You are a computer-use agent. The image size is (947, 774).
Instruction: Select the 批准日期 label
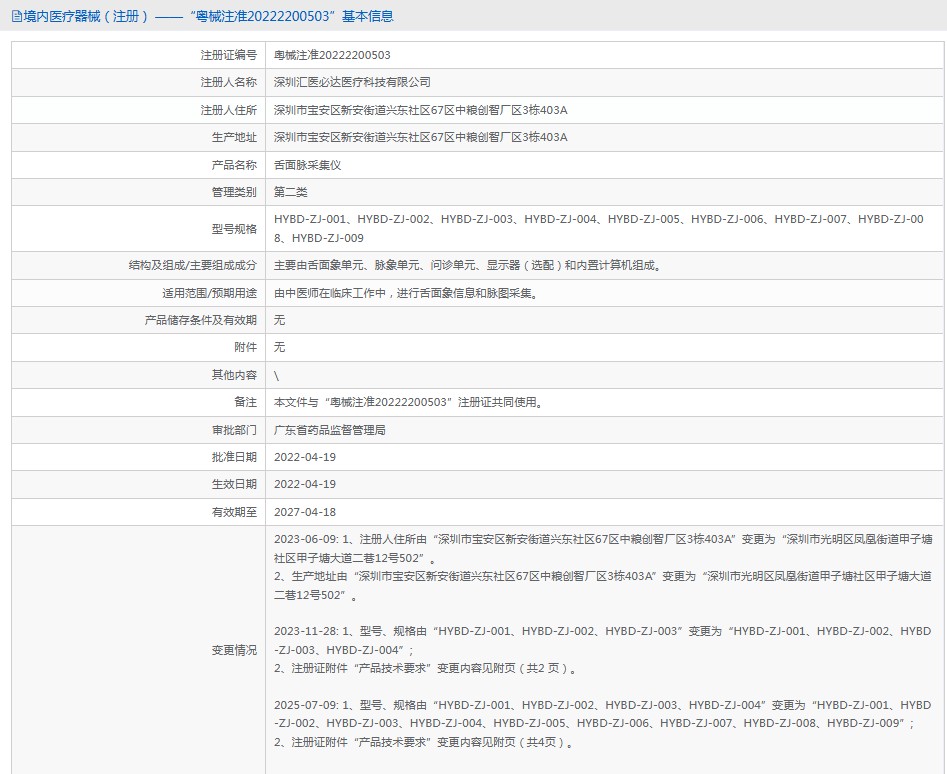234,457
